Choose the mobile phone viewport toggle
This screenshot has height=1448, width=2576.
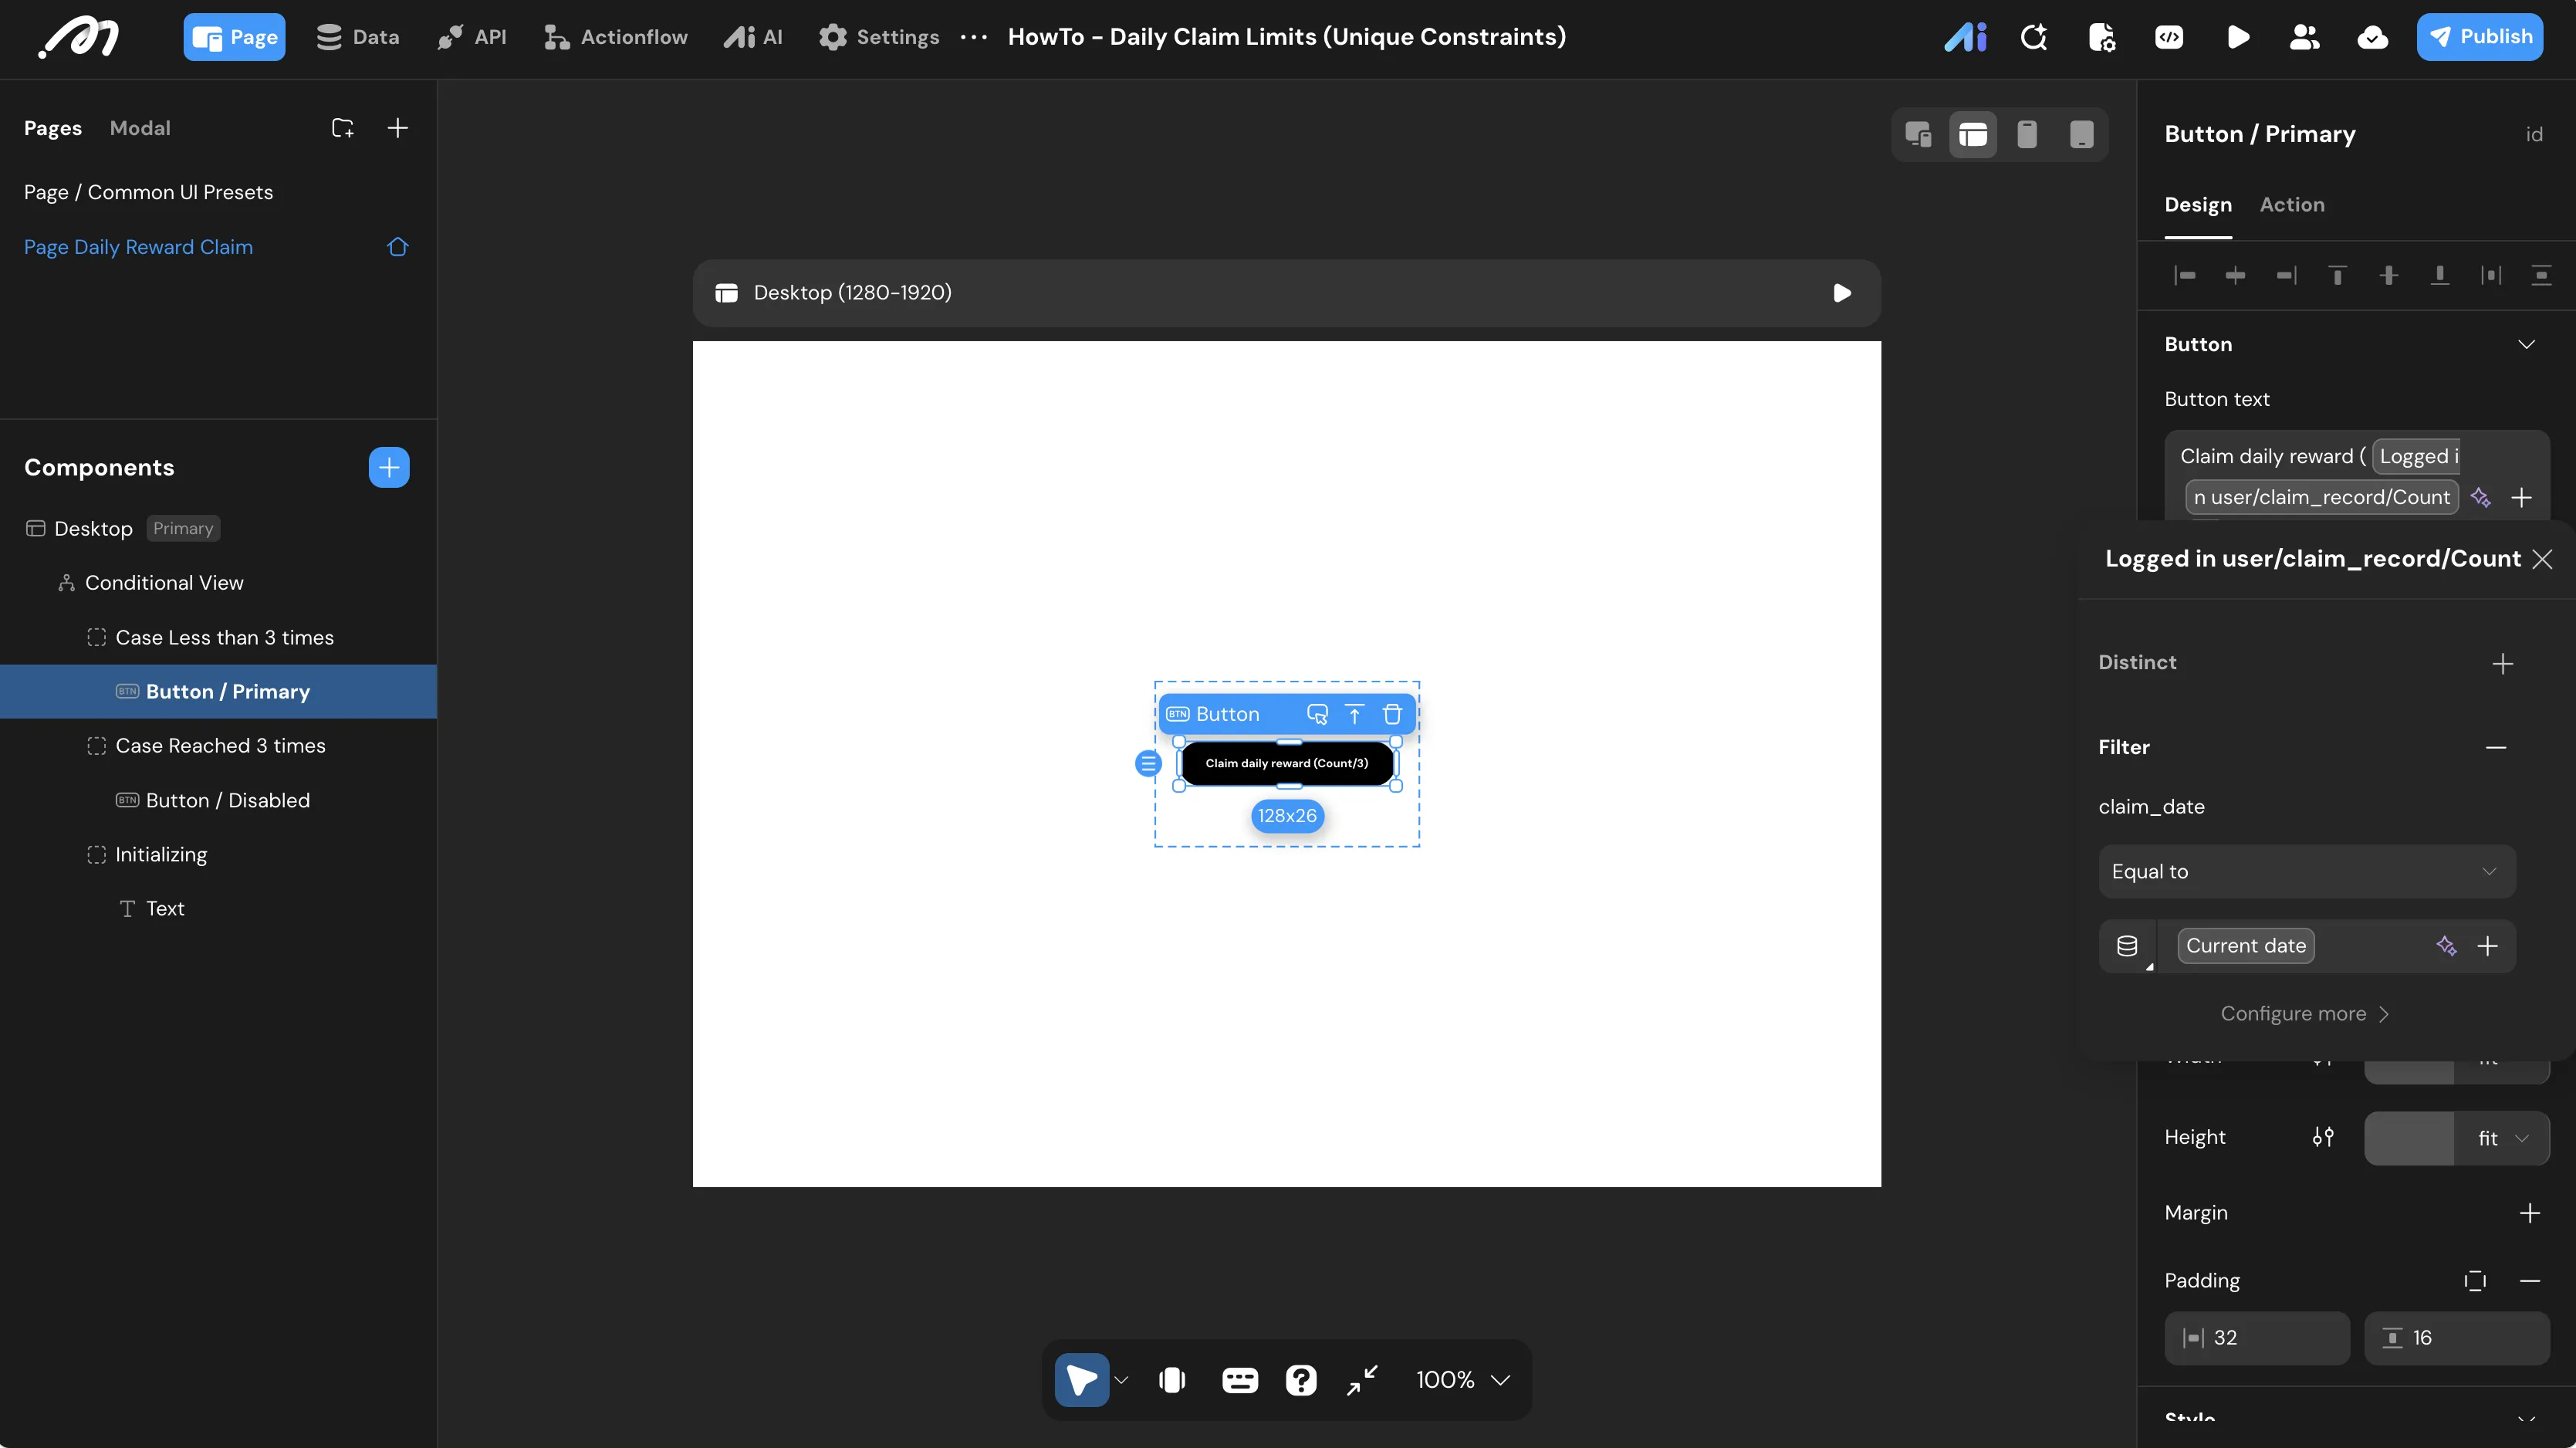pyautogui.click(x=2027, y=134)
